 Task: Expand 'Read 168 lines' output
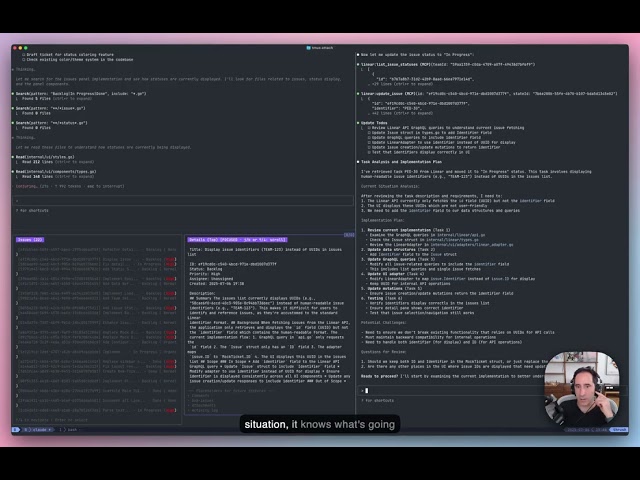tap(58, 176)
